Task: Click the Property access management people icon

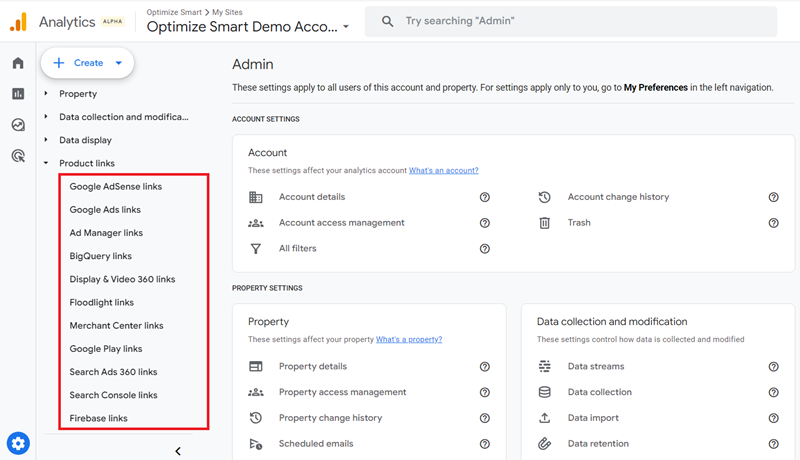Action: click(x=256, y=392)
